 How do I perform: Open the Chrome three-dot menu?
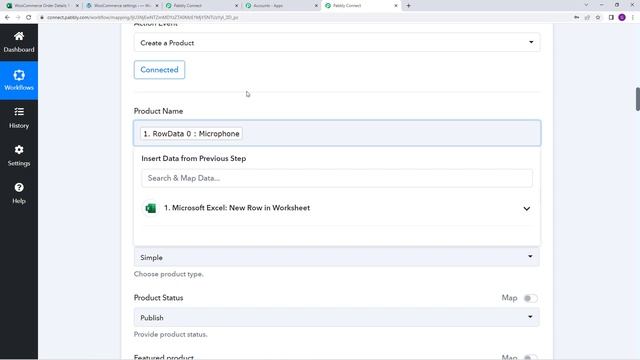pos(633,18)
